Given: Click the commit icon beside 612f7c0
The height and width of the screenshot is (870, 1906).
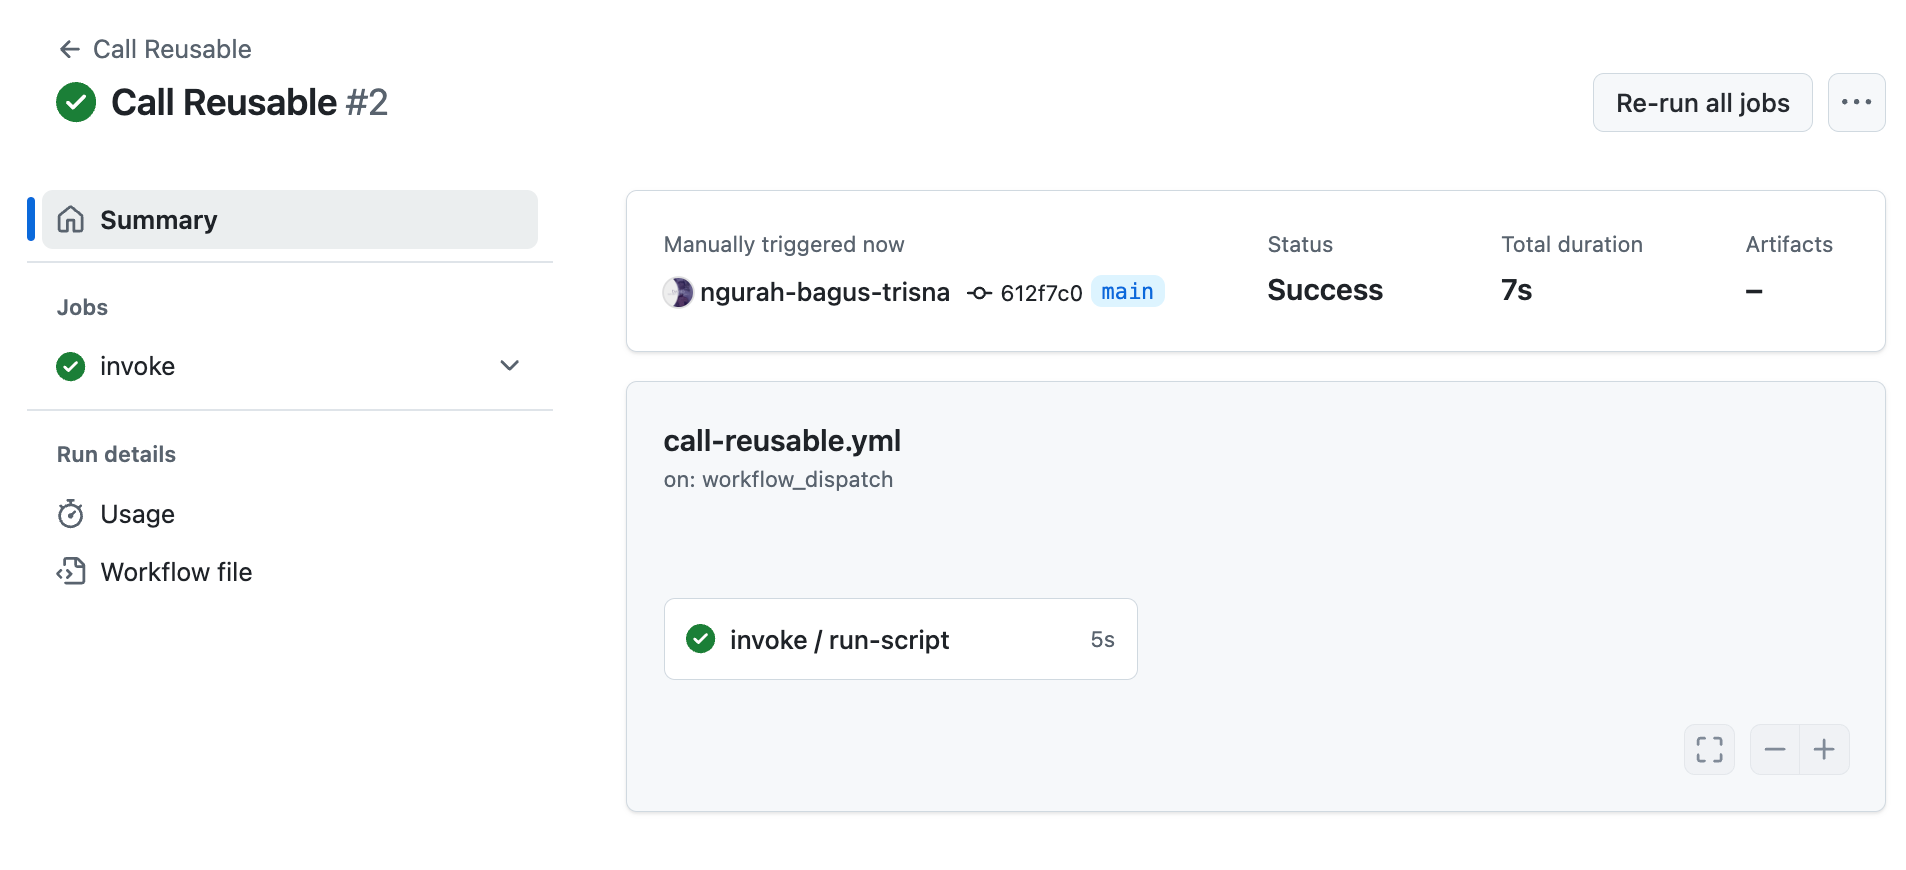Looking at the screenshot, I should [x=980, y=293].
